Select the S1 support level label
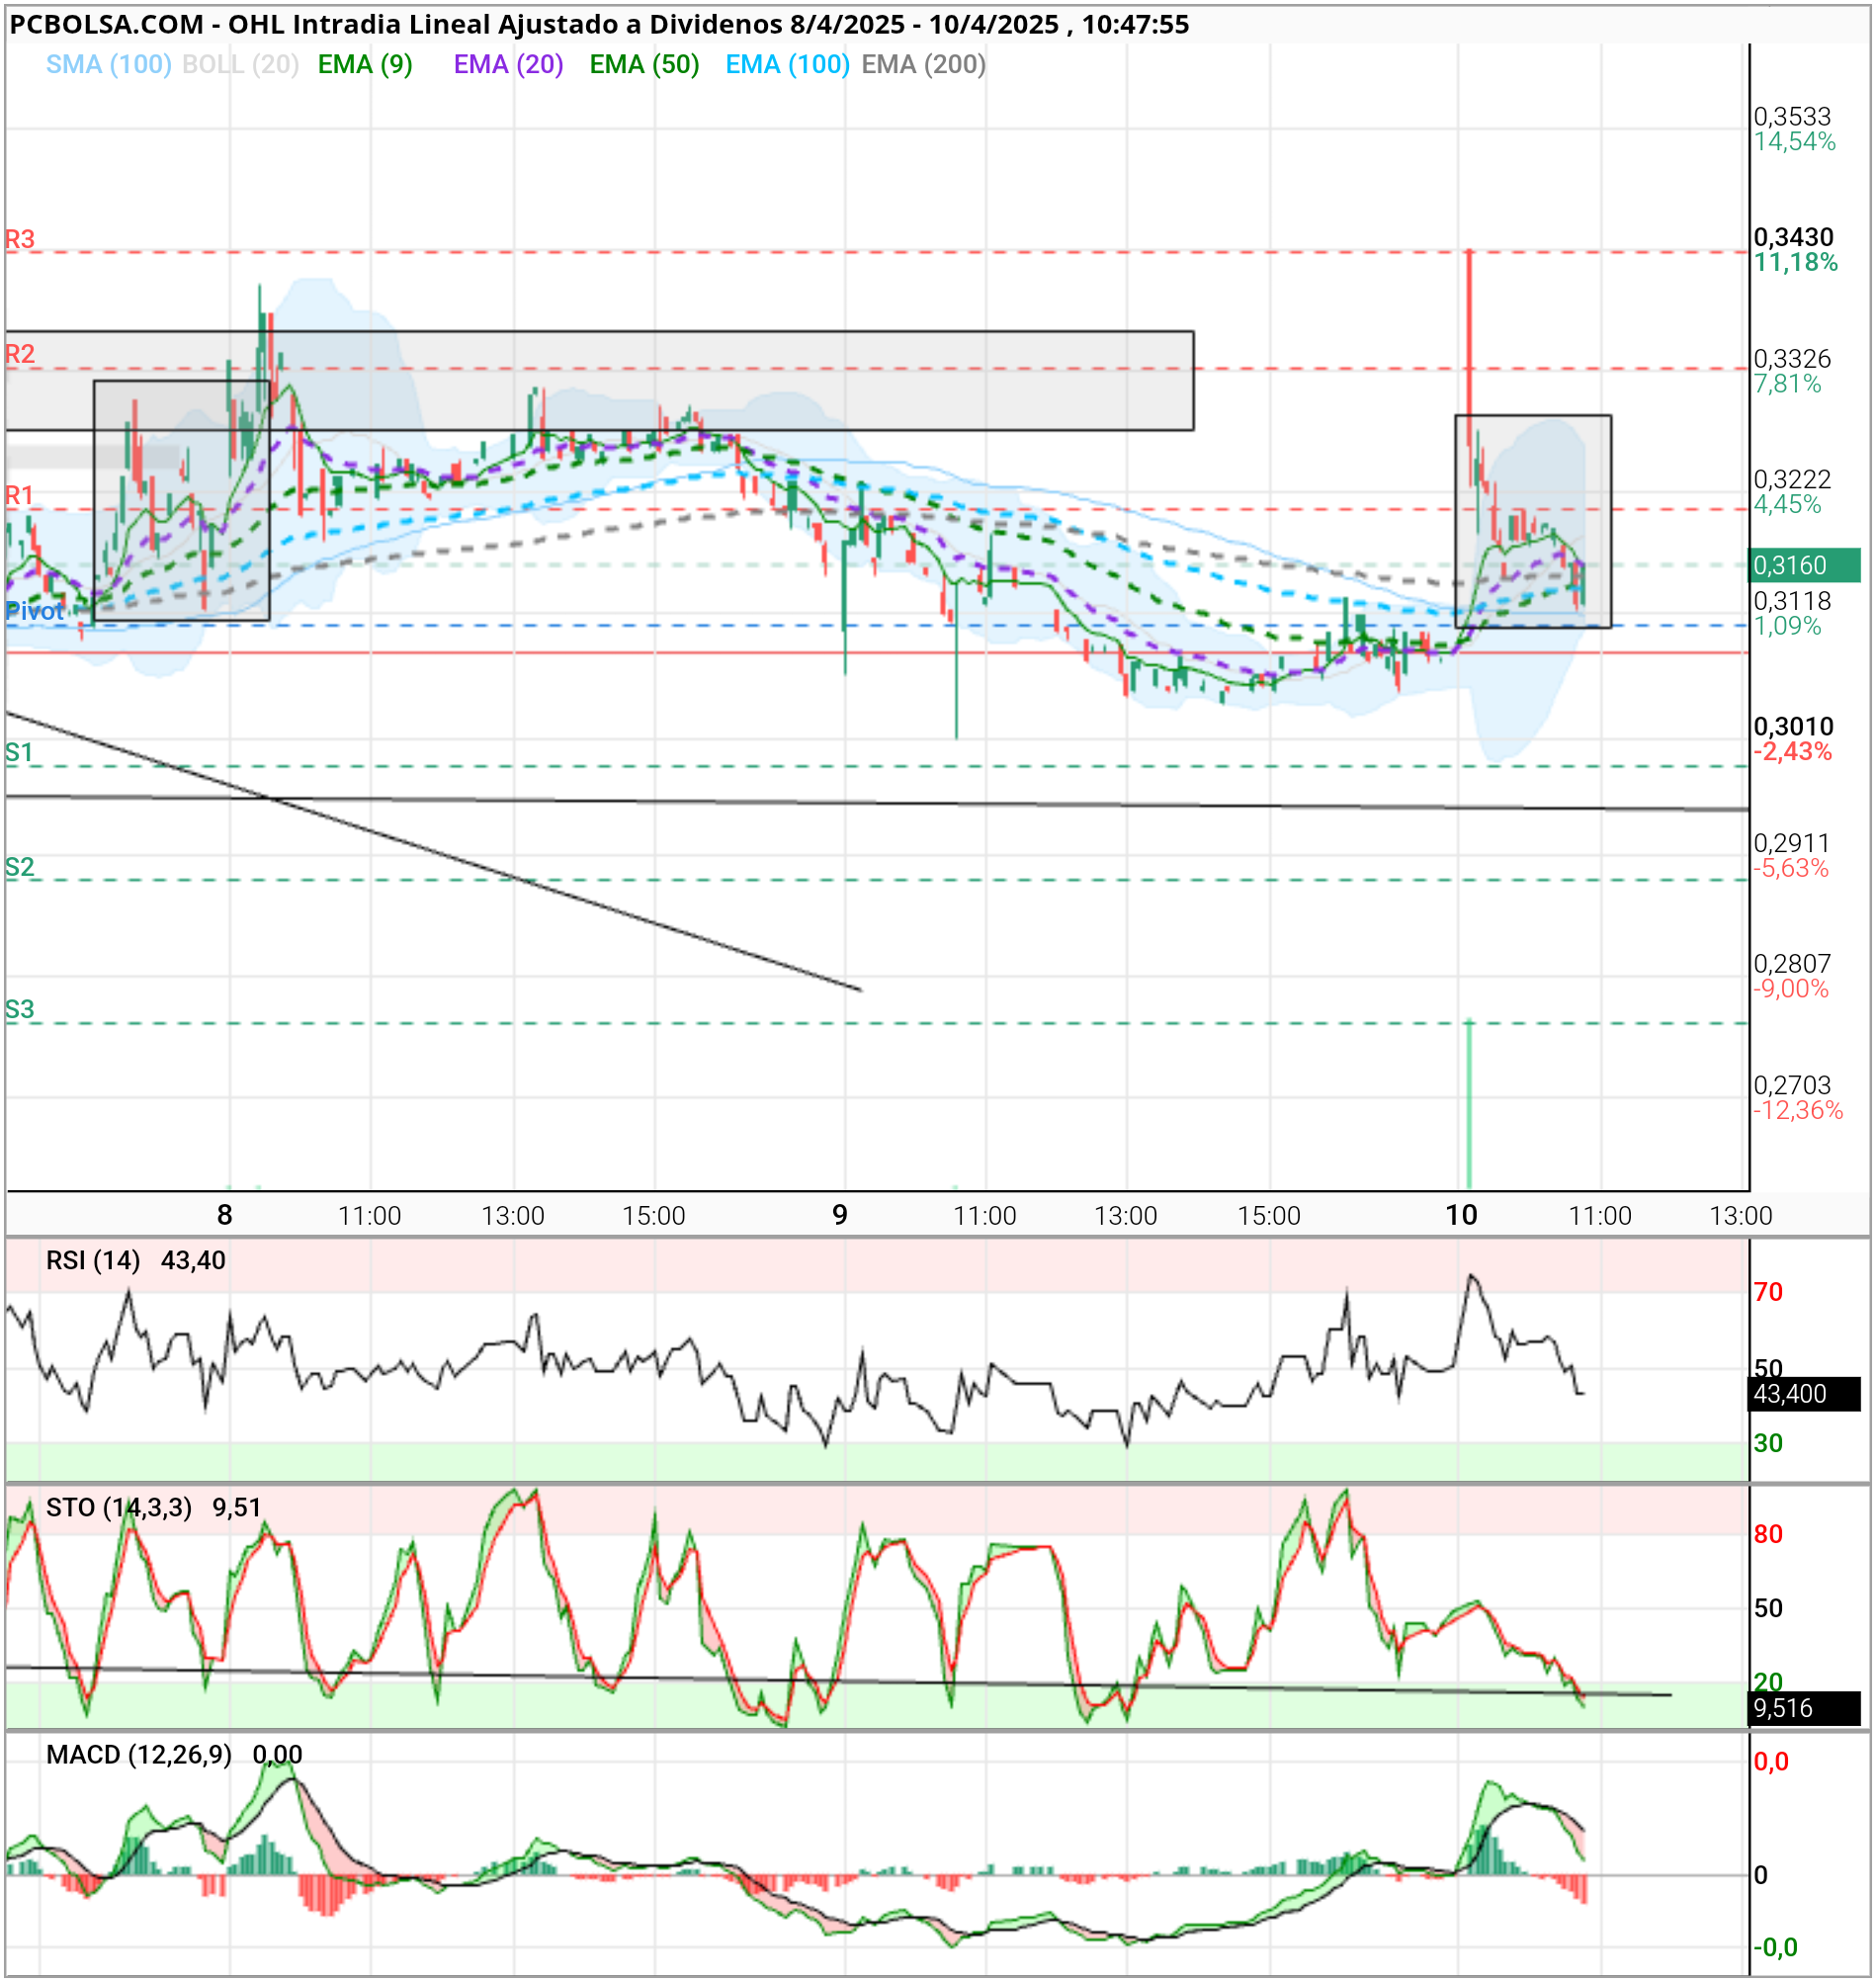1876x1982 pixels. pos(19,752)
